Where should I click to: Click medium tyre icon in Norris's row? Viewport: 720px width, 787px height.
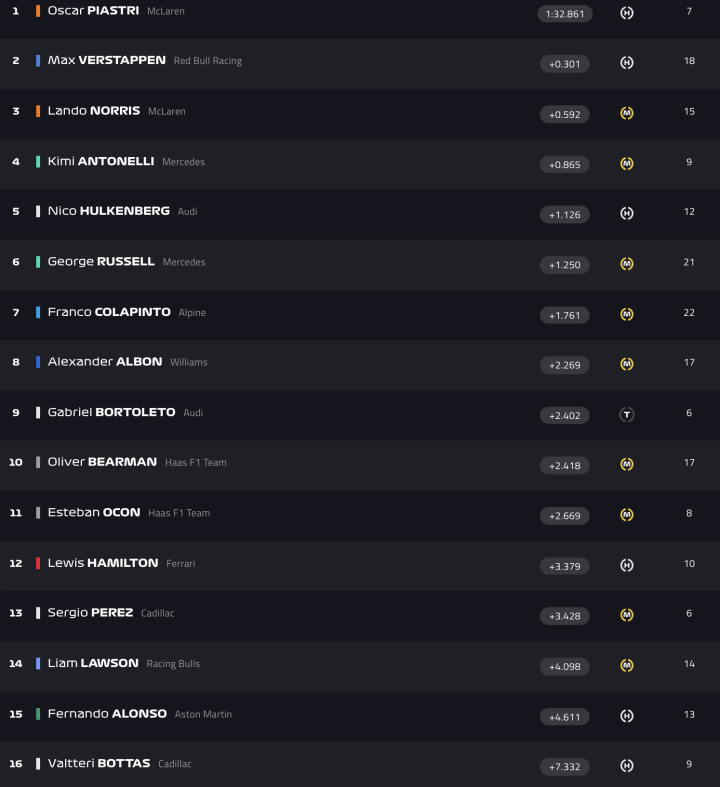[626, 113]
